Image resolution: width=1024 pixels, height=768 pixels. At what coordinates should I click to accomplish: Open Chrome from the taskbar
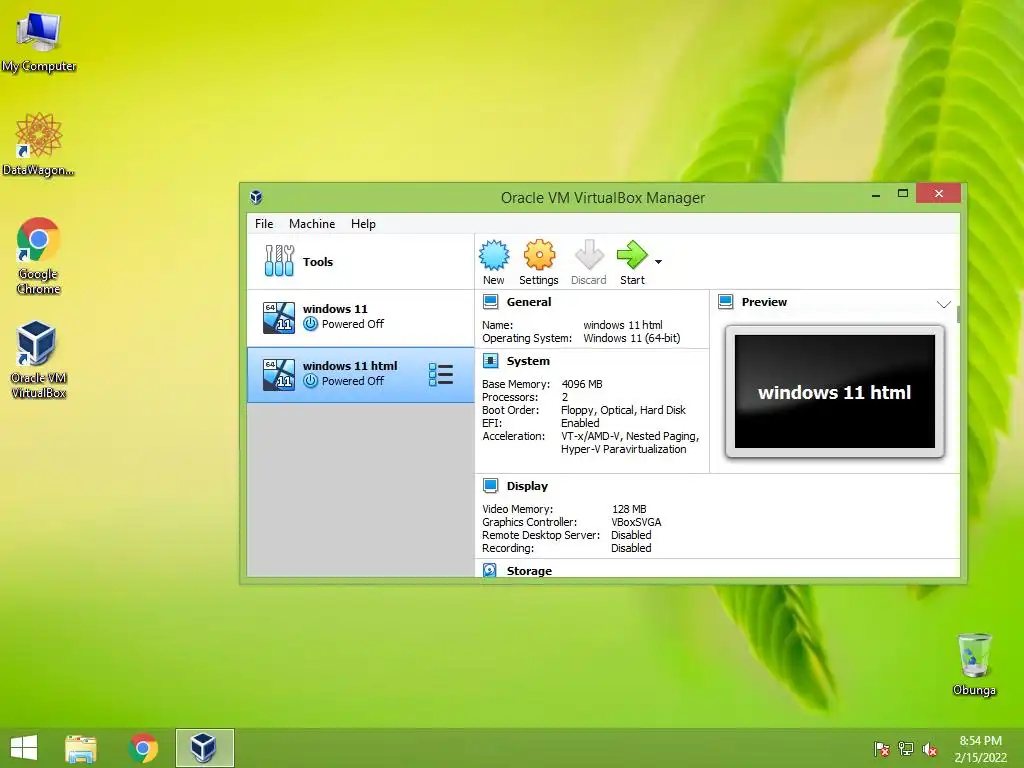click(x=144, y=748)
